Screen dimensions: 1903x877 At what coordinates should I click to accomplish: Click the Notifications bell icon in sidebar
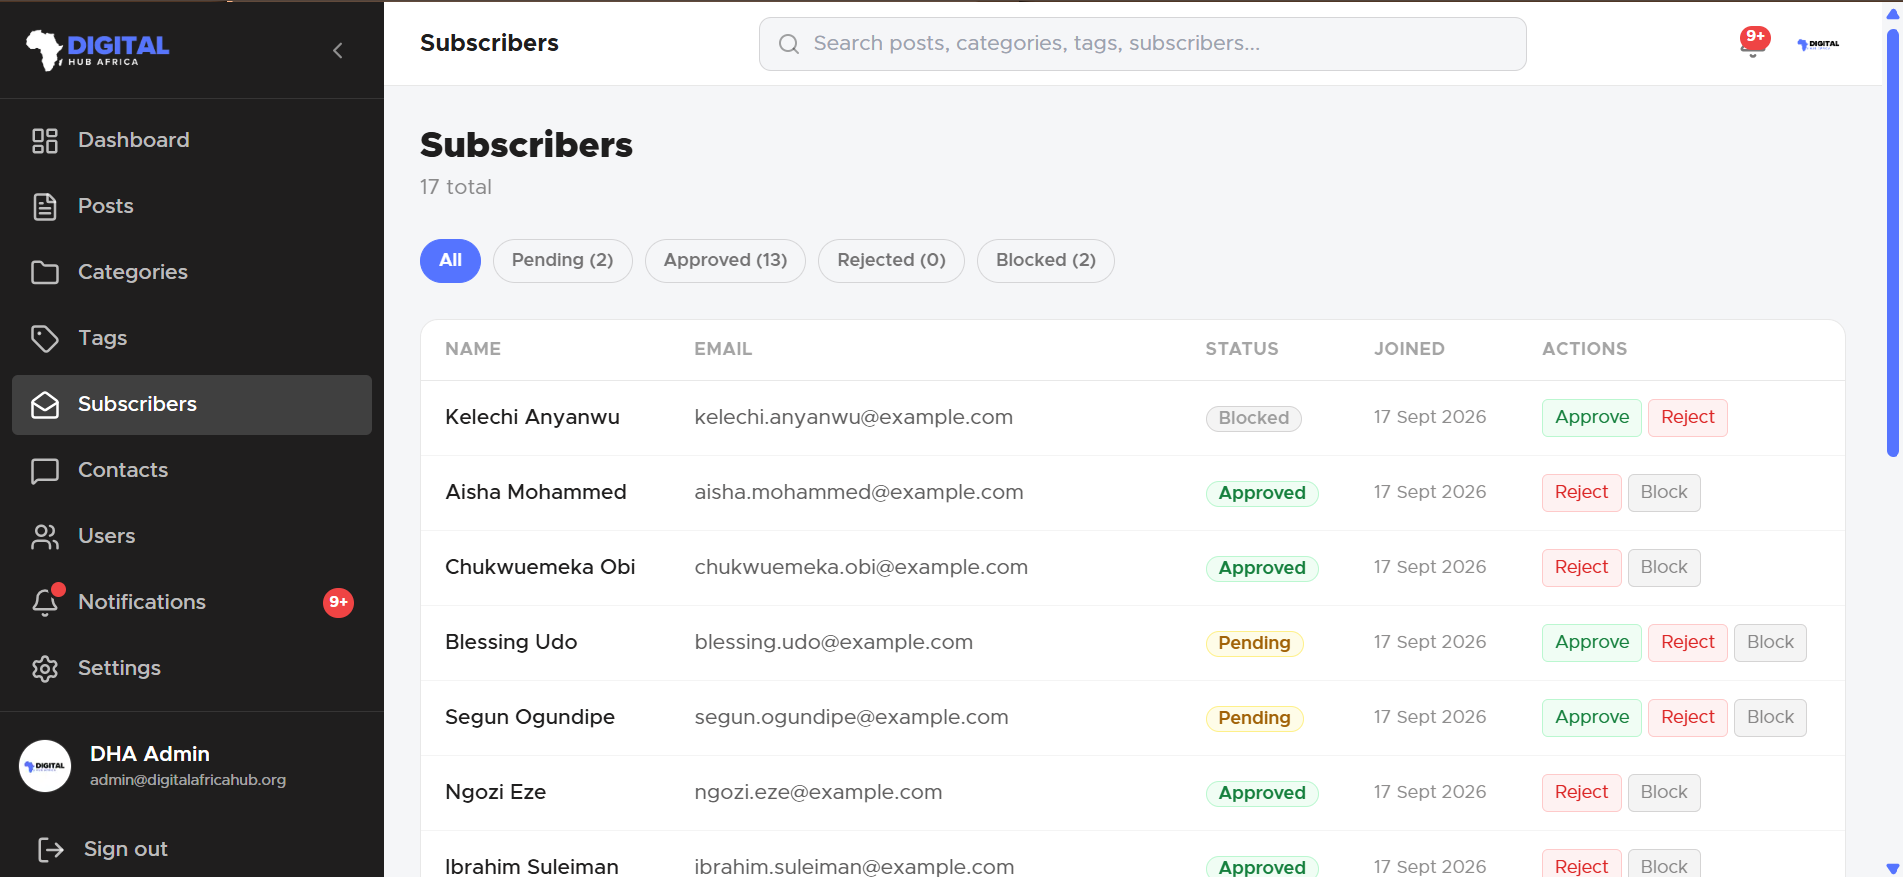(45, 602)
